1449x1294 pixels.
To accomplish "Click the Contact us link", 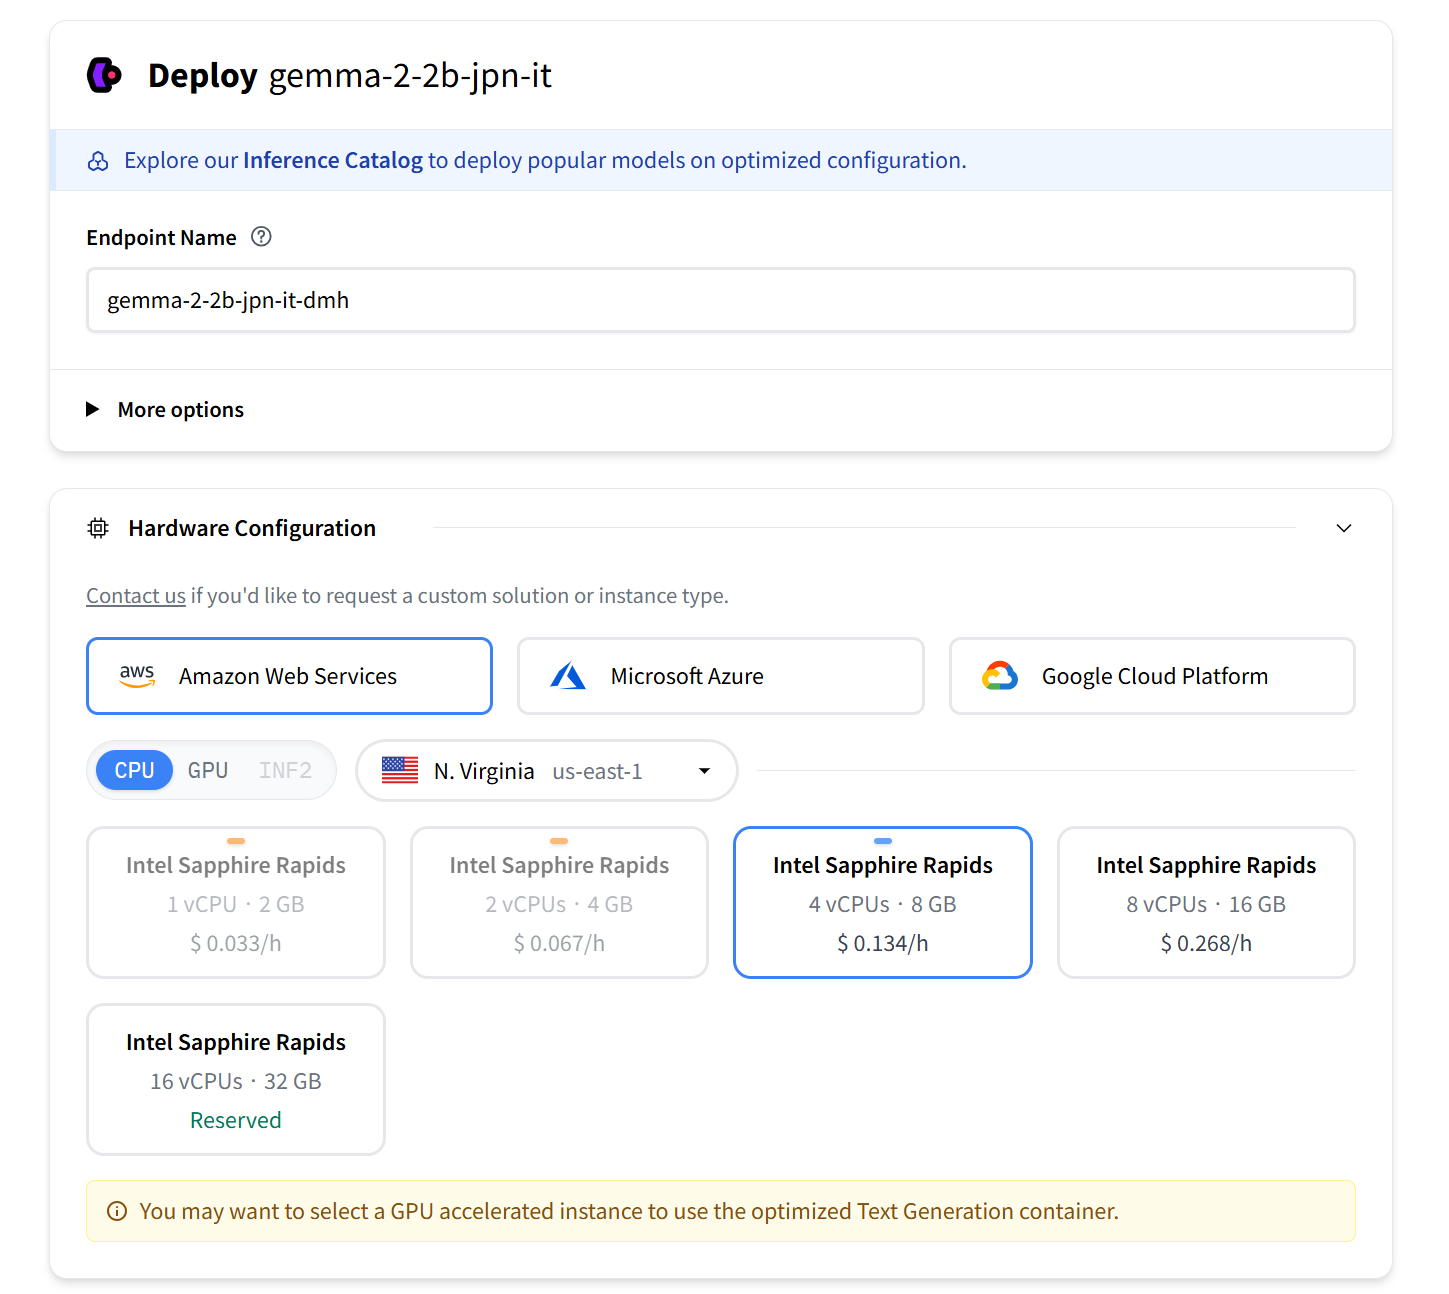I will pyautogui.click(x=136, y=596).
